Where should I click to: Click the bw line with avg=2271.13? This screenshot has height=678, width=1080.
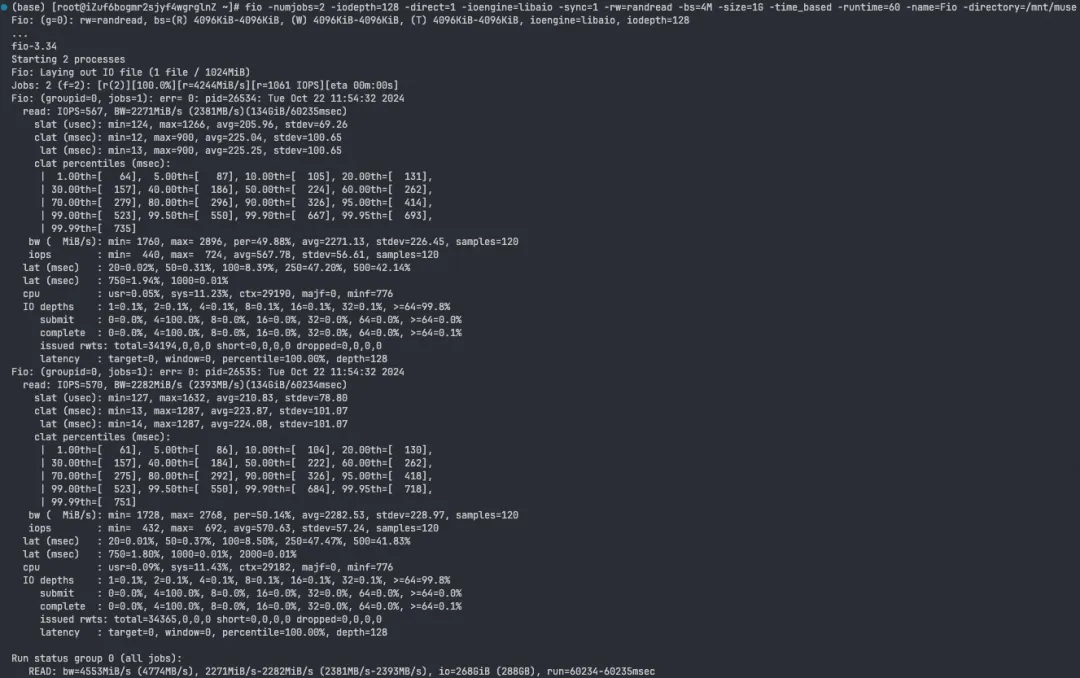(273, 242)
